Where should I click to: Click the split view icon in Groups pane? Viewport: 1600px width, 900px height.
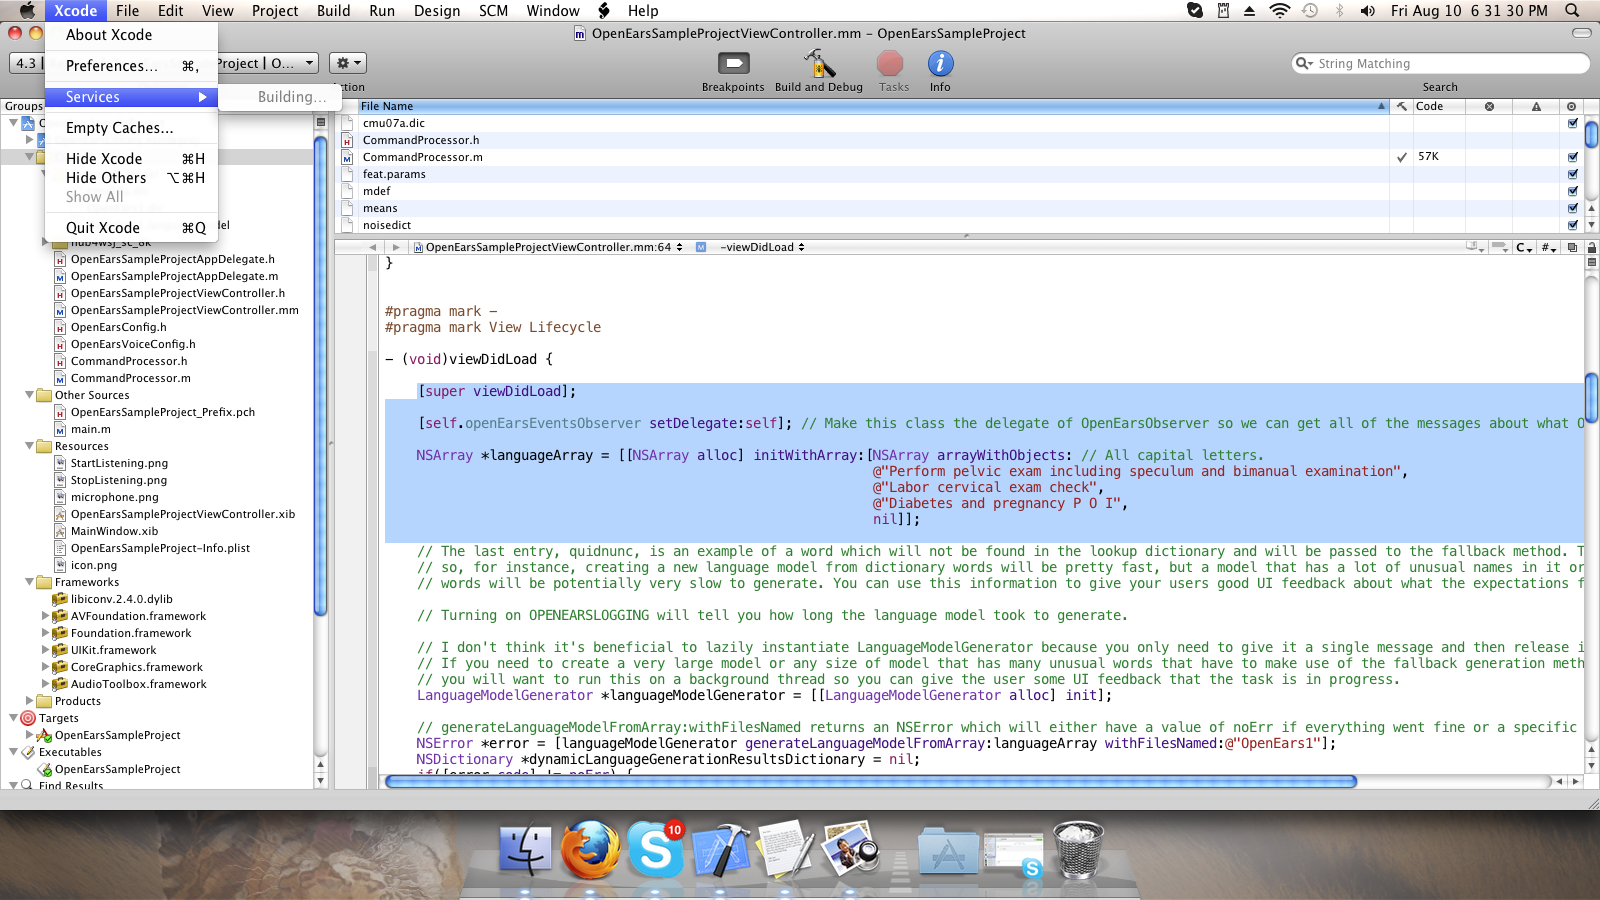point(321,122)
